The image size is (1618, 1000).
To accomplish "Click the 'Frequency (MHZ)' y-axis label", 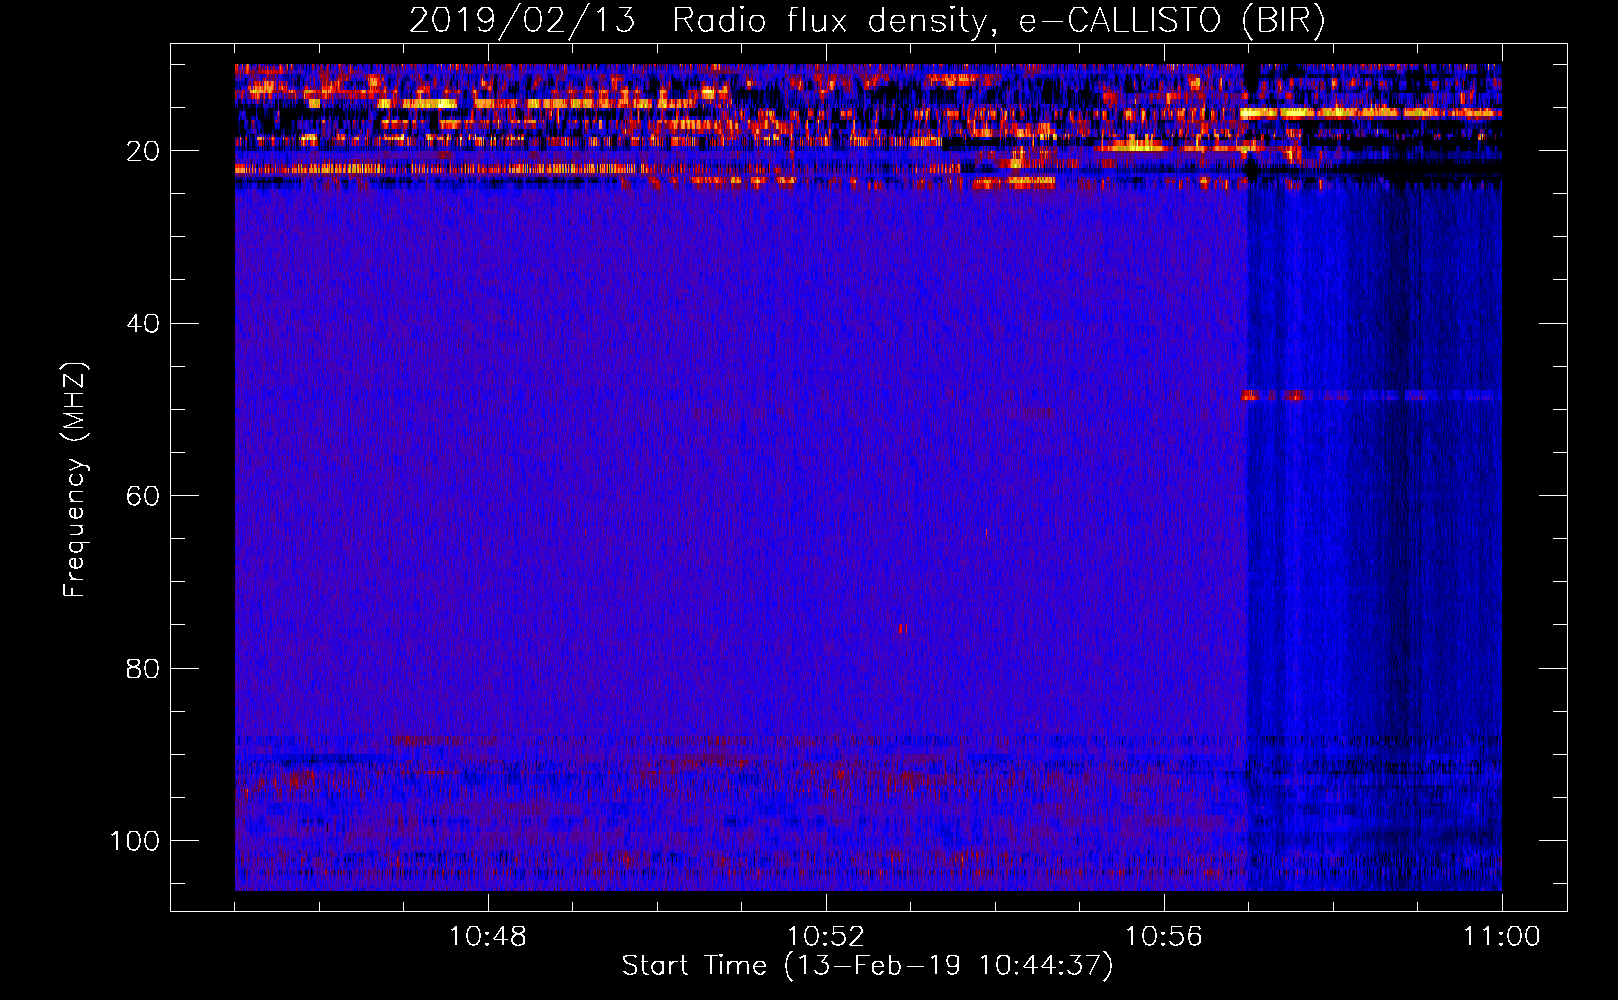I will tap(75, 480).
